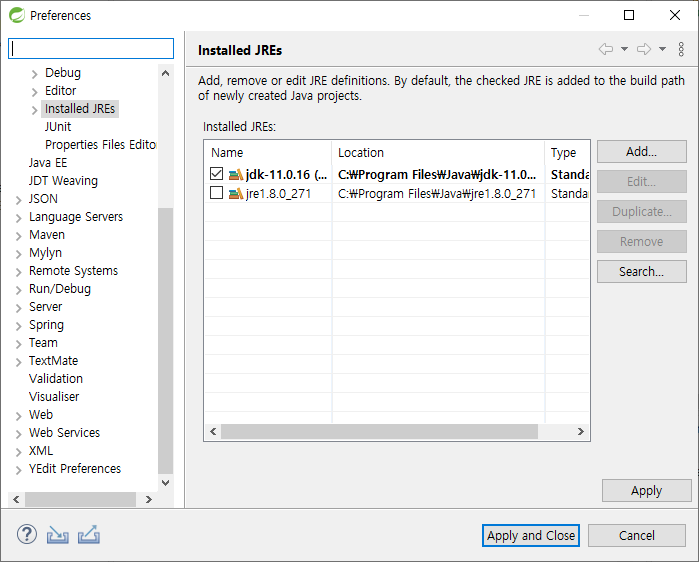The height and width of the screenshot is (562, 699).
Task: Expand the Installed JREs tree node
Action: 35,110
